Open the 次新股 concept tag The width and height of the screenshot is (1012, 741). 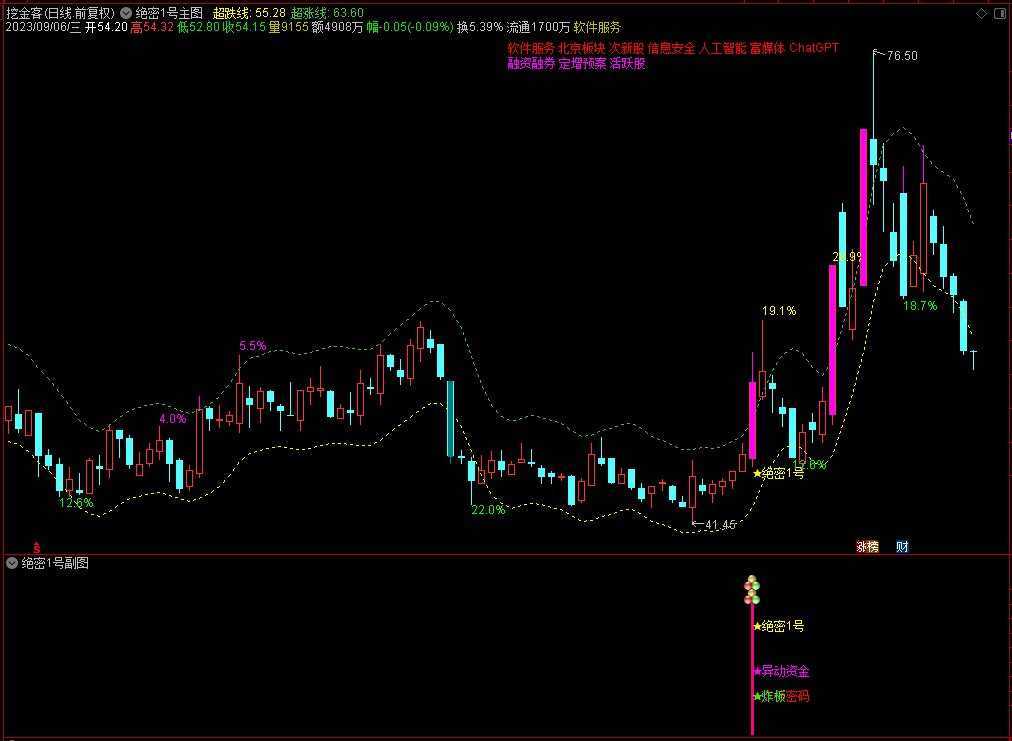626,48
